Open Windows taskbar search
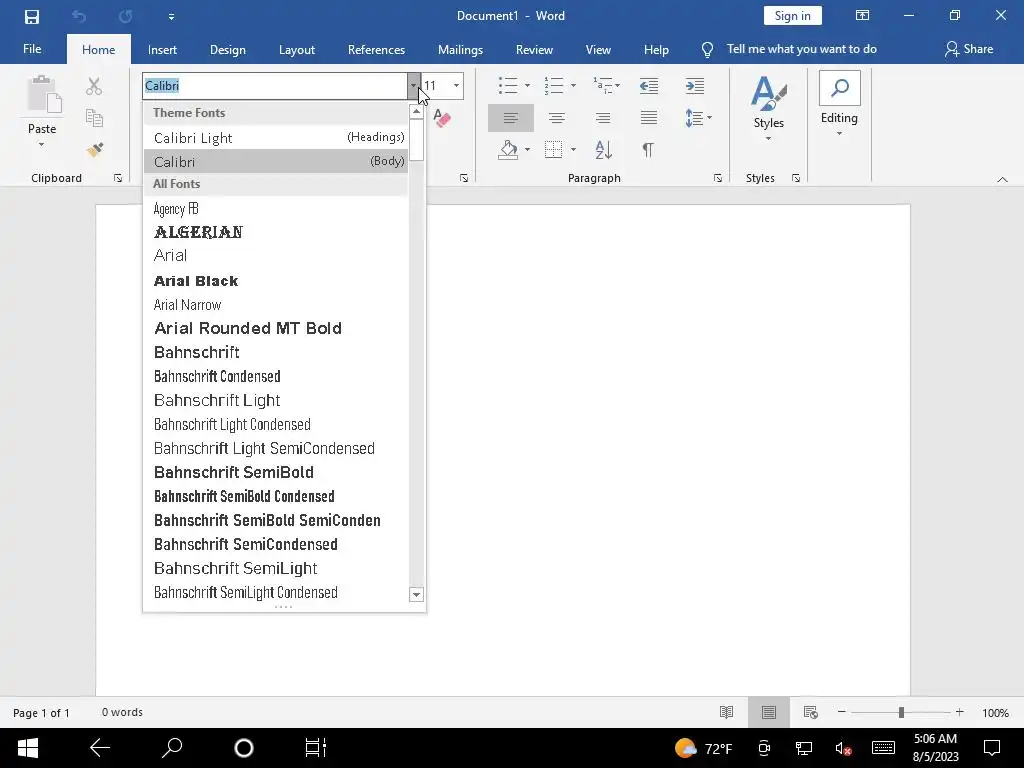Image resolution: width=1024 pixels, height=768 pixels. click(172, 748)
